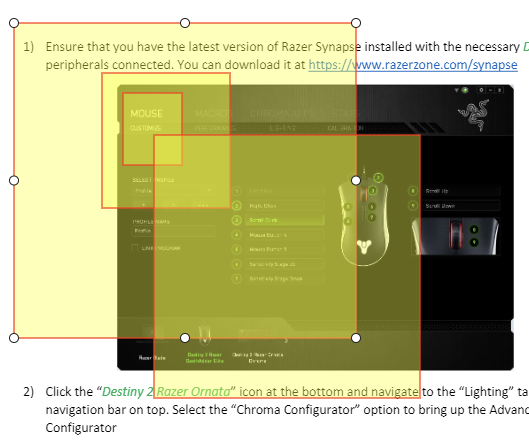529x441 pixels.
Task: Choose the Left Click button assignment
Action: coord(284,191)
